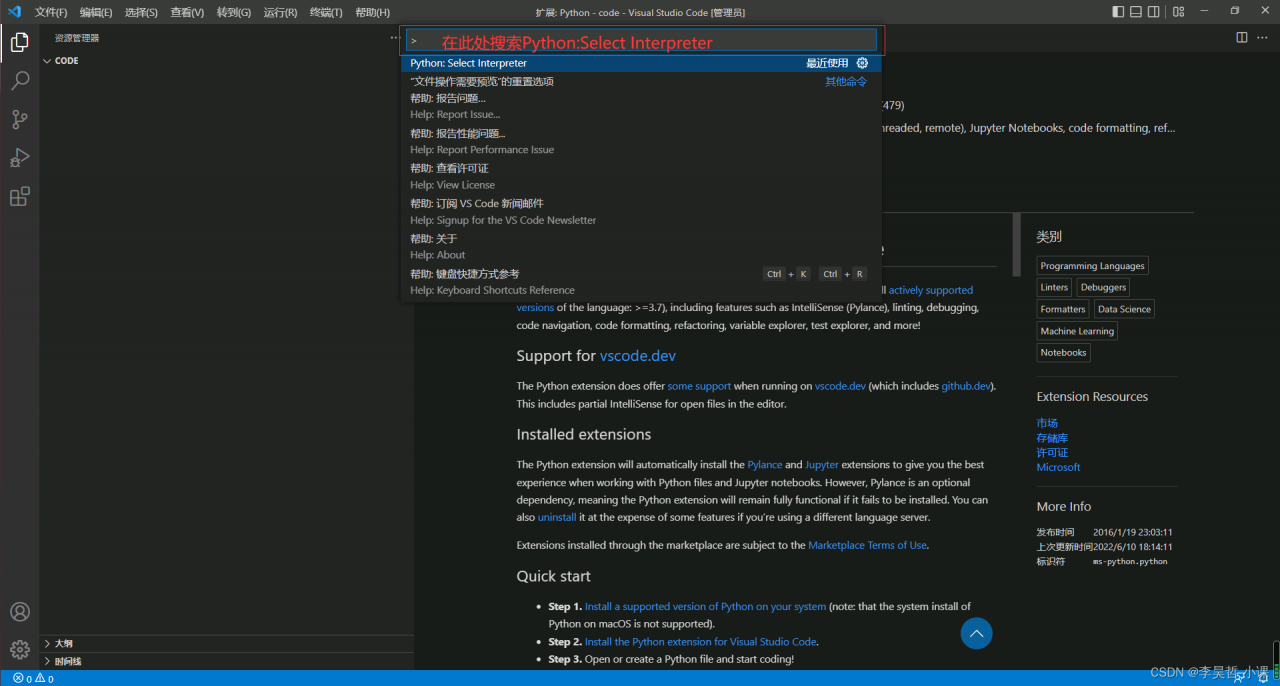
Task: Choose the 帮助: 键盘快捷方式参考 command
Action: coord(641,281)
